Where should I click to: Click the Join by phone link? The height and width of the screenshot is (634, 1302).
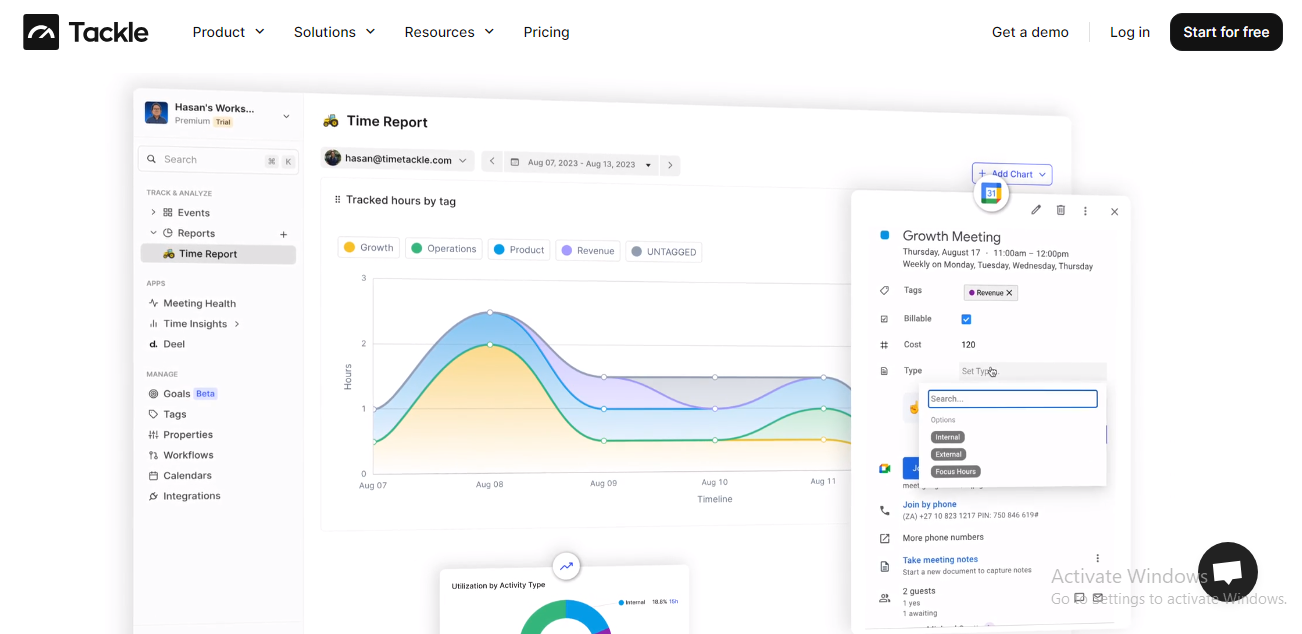pyautogui.click(x=929, y=505)
